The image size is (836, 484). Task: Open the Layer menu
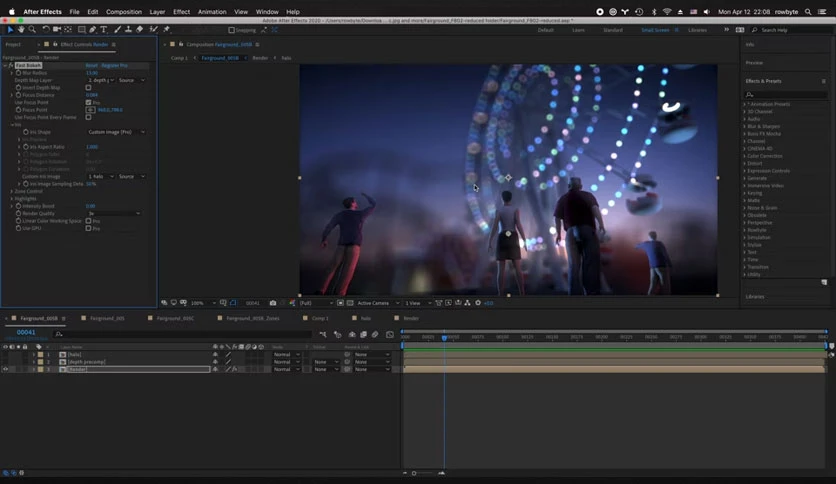click(157, 12)
